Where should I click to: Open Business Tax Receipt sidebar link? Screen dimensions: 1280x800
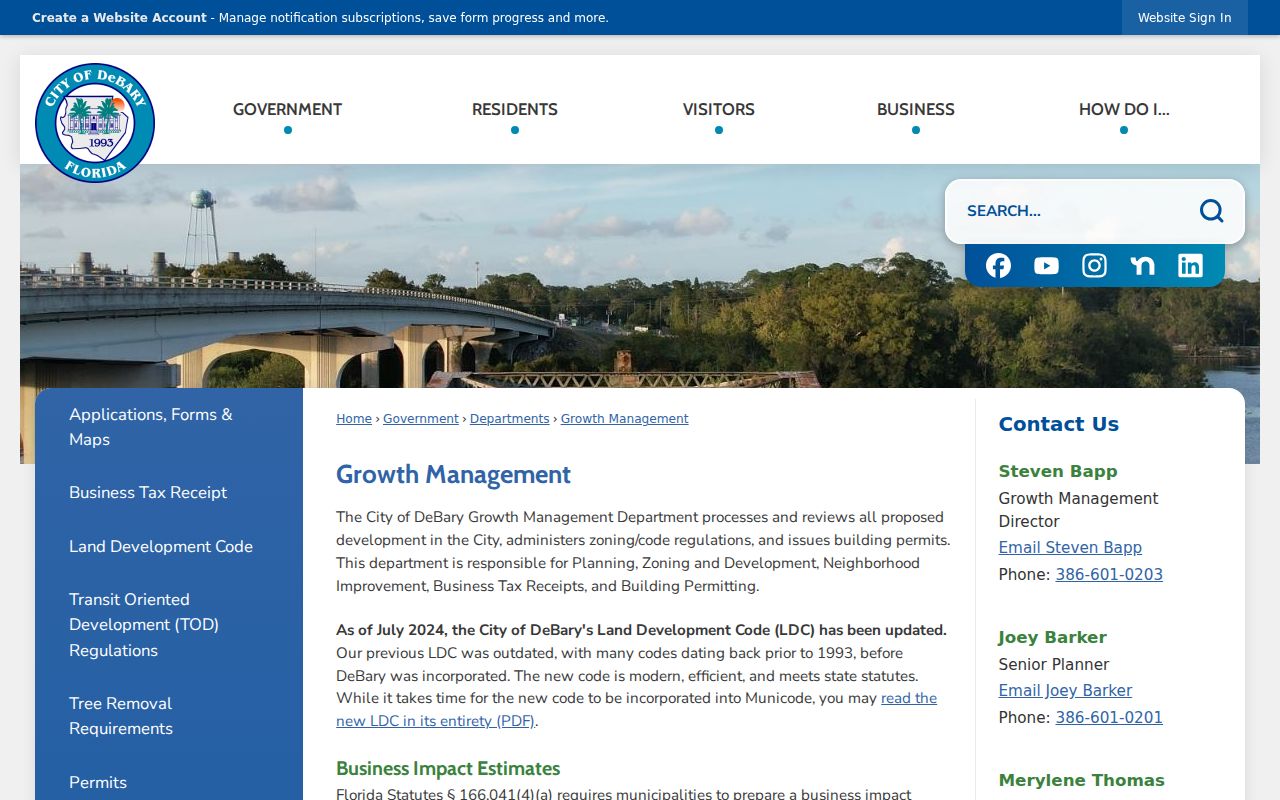pos(148,493)
